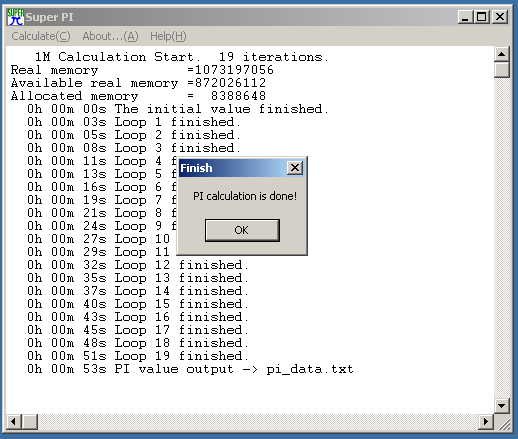Click the horizontal scrollbar thumb
The width and height of the screenshot is (518, 439).
coord(29,422)
